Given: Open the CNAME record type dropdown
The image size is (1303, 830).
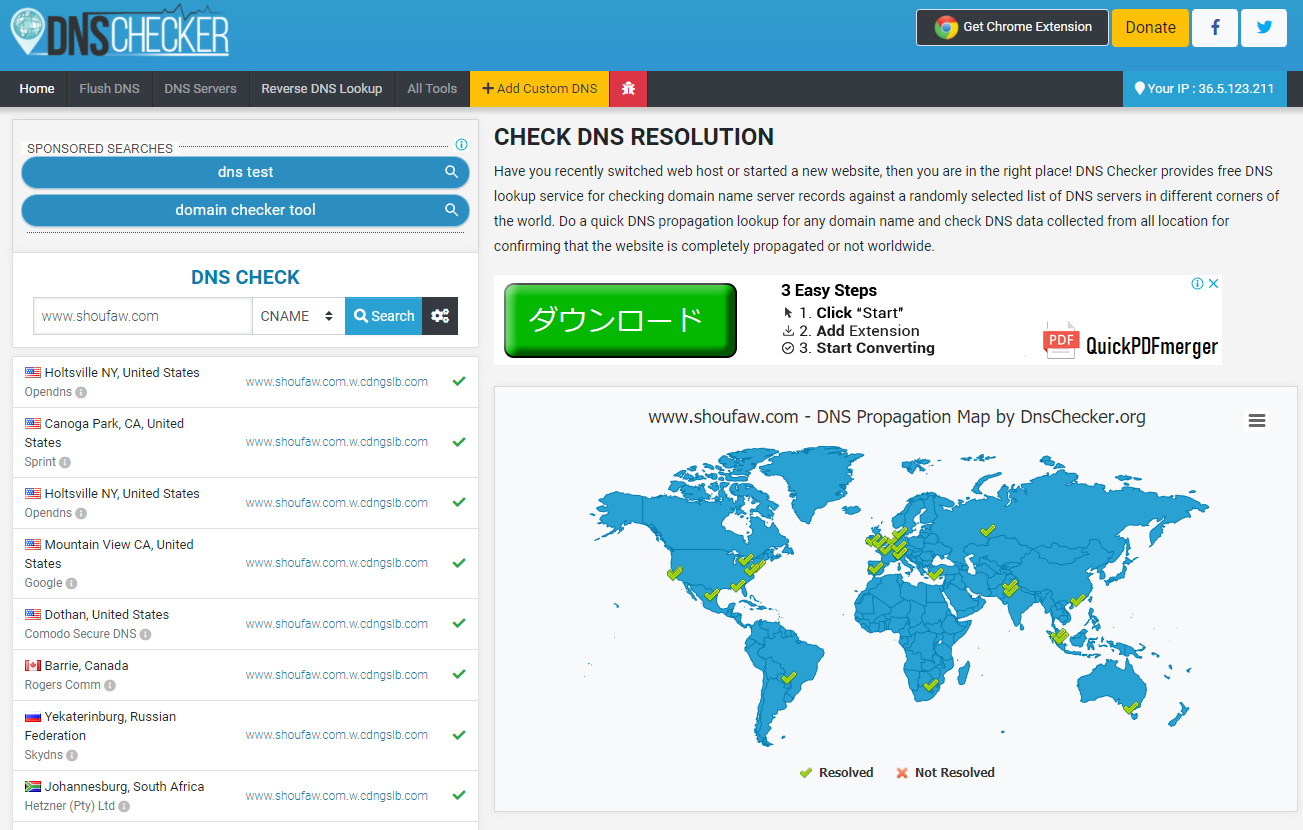Looking at the screenshot, I should pos(298,316).
